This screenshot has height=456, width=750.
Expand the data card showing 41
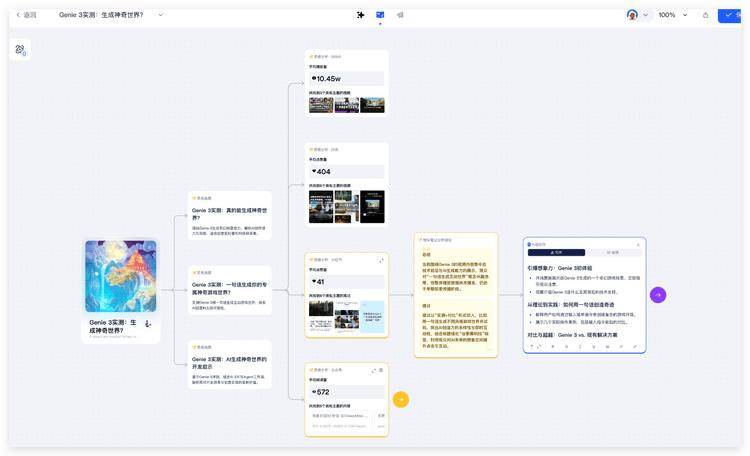click(x=380, y=260)
